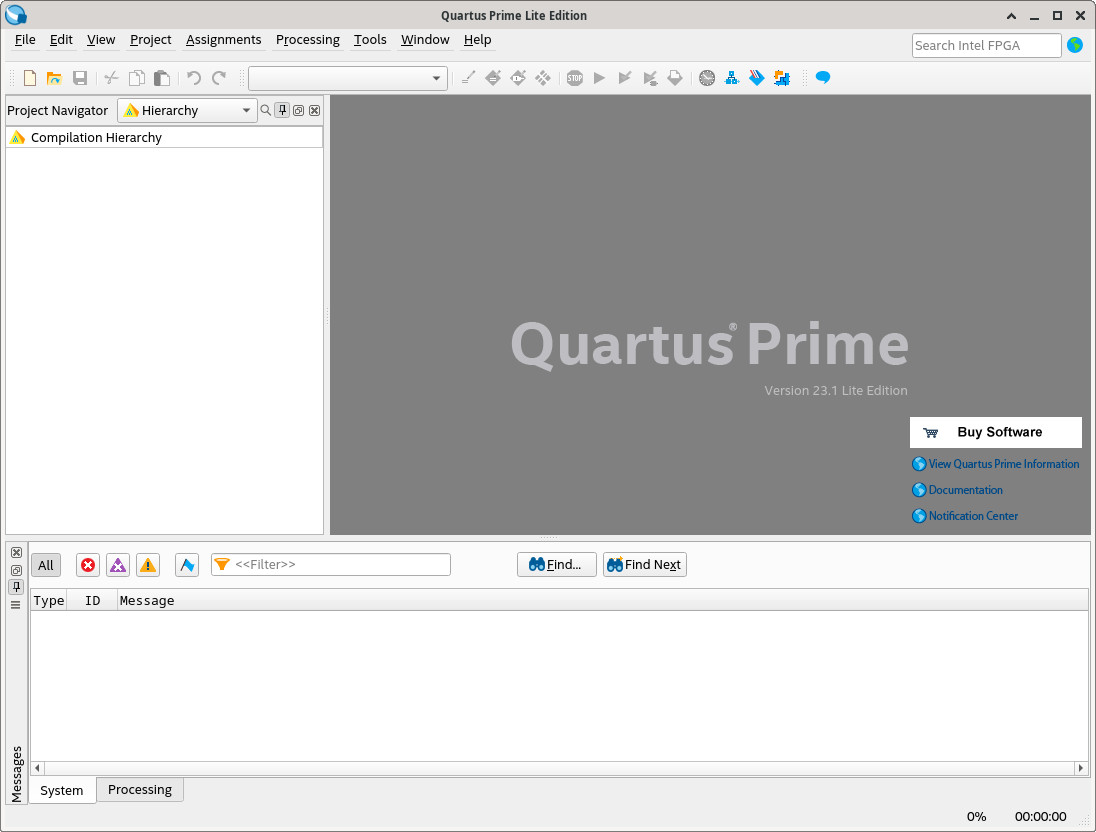Open View Quartus Prime Information link
Image resolution: width=1096 pixels, height=832 pixels.
995,464
